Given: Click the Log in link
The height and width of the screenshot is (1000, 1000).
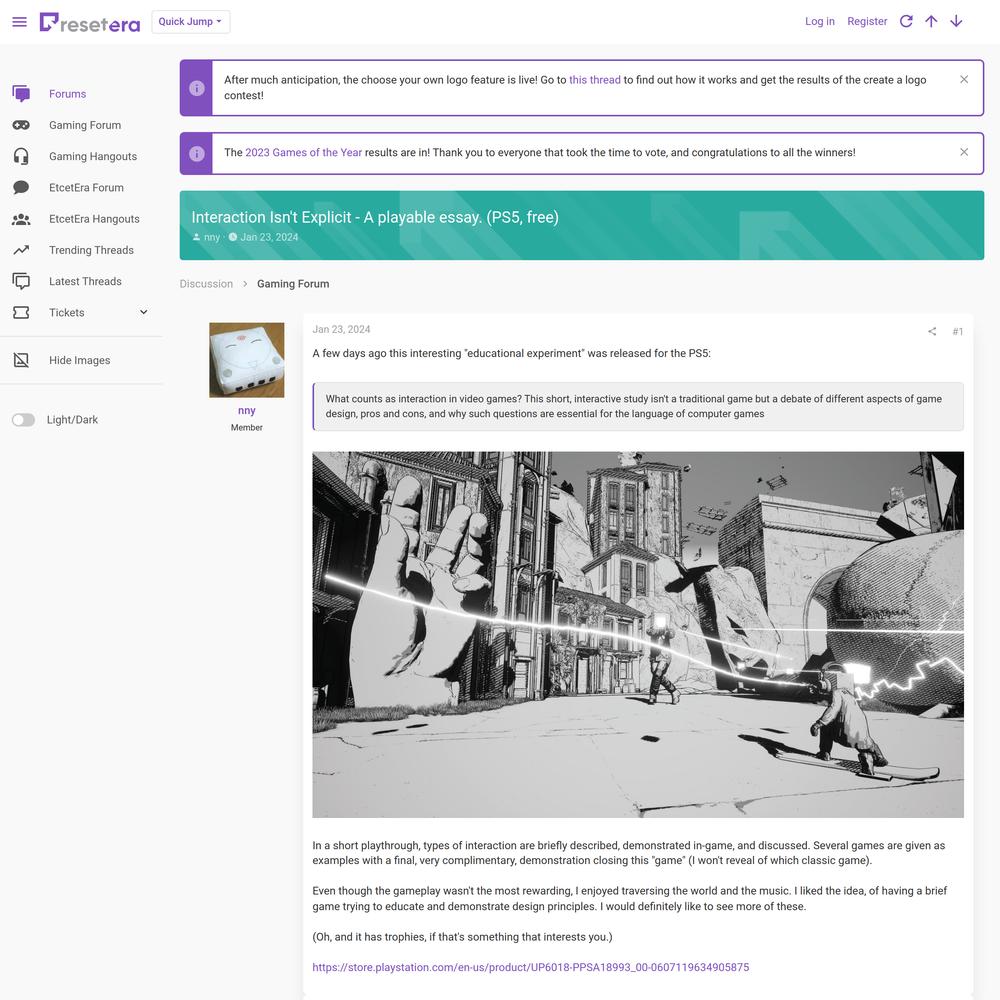Looking at the screenshot, I should click(x=820, y=22).
